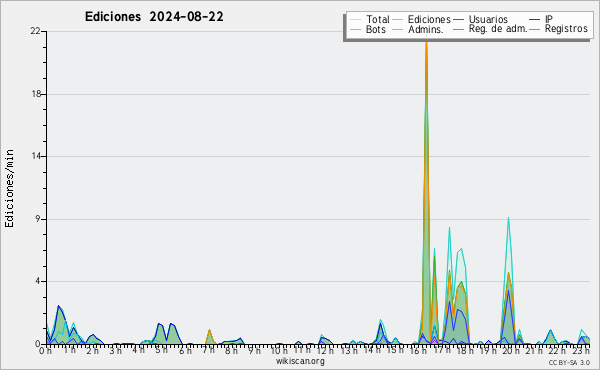Image resolution: width=600 pixels, height=370 pixels.
Task: Click the 9 y-axis tick label
Action: click(38, 219)
